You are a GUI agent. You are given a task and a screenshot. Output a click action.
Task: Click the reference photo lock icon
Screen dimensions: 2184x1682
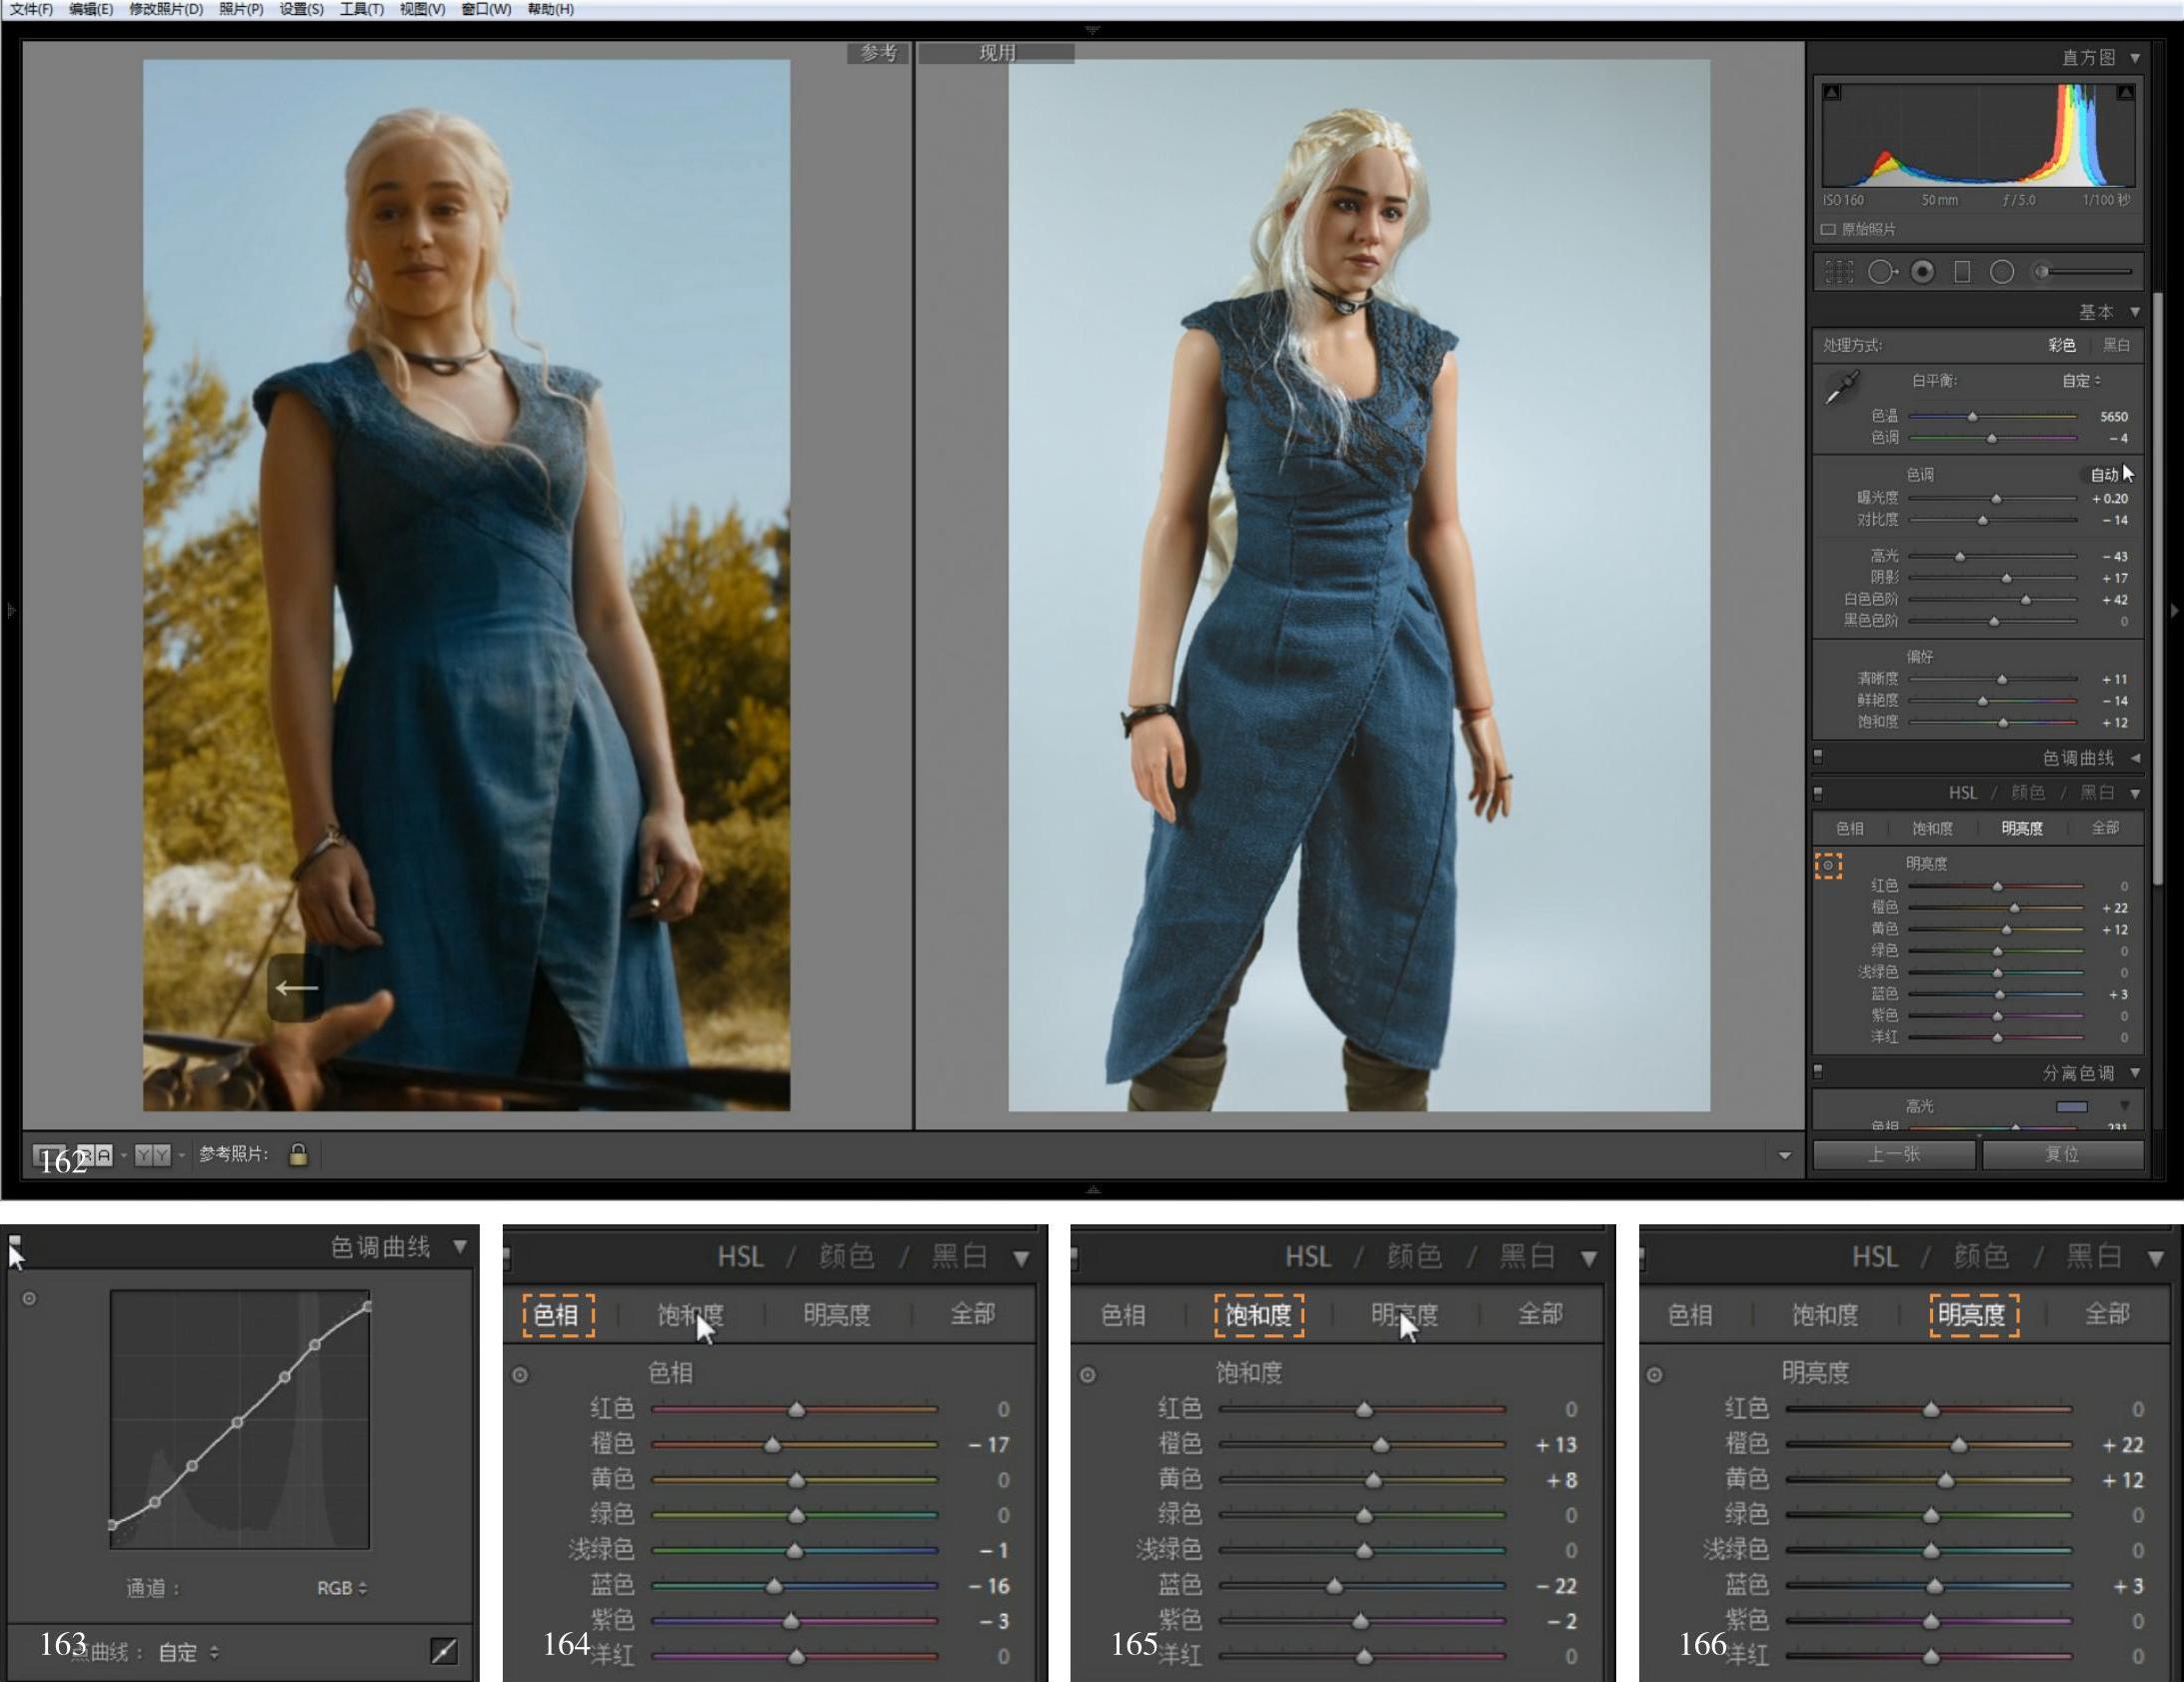tap(298, 1155)
